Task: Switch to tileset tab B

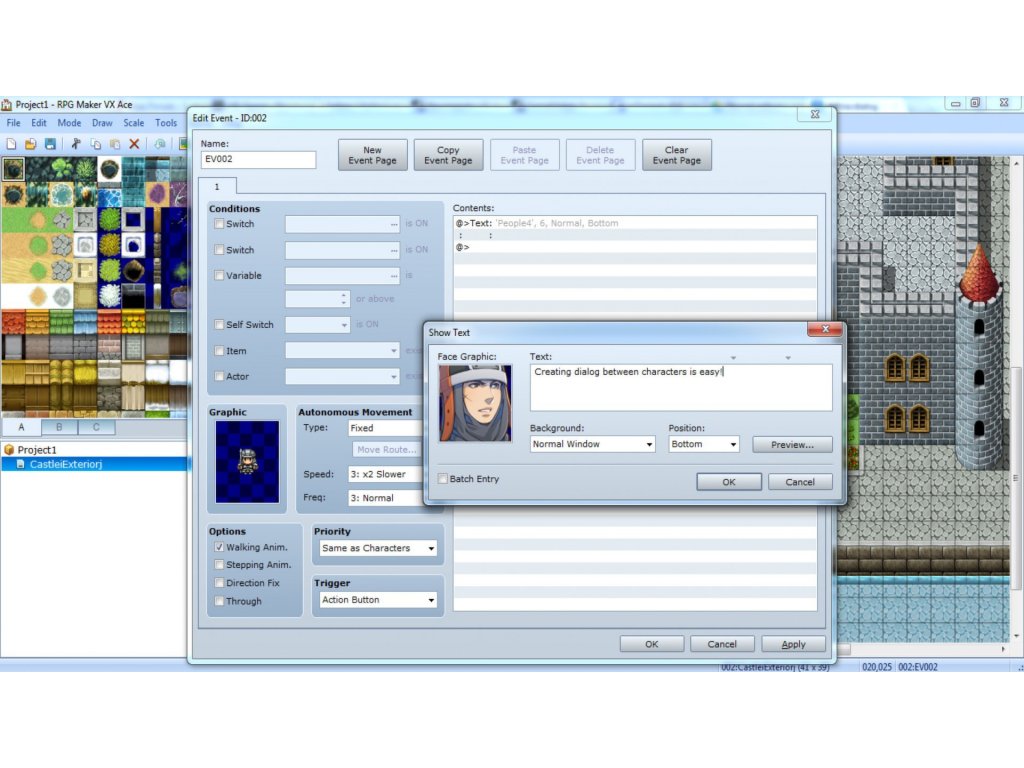Action: 59,427
